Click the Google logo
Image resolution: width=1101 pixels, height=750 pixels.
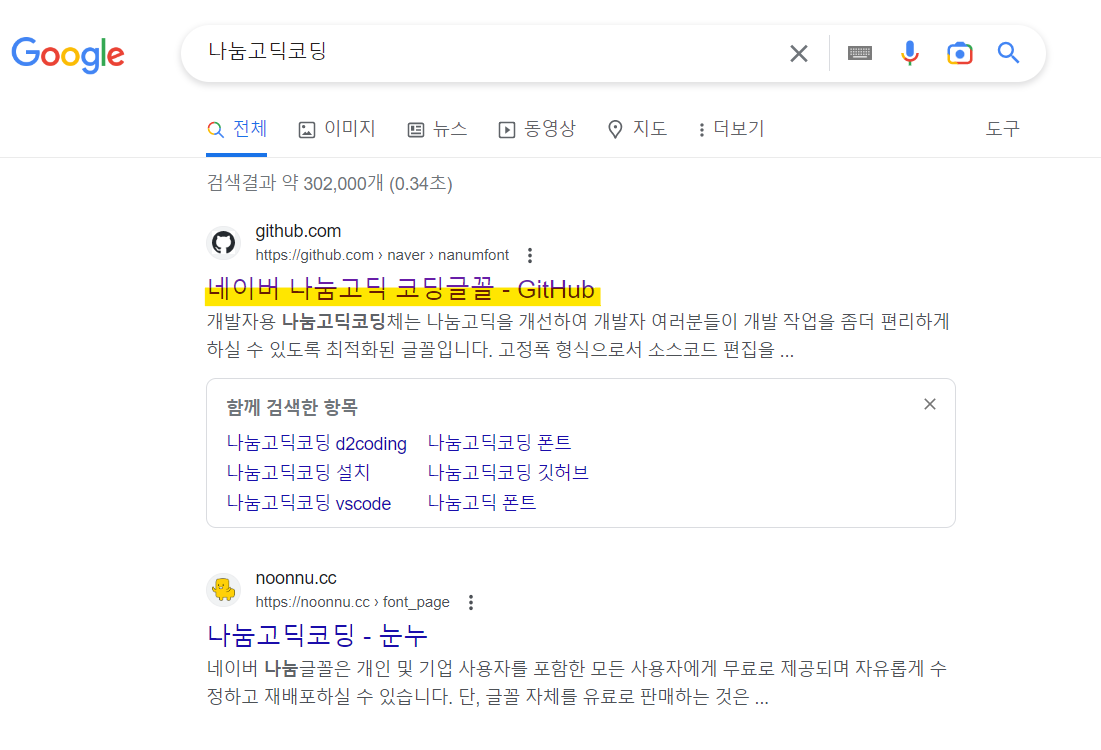pyautogui.click(x=68, y=54)
